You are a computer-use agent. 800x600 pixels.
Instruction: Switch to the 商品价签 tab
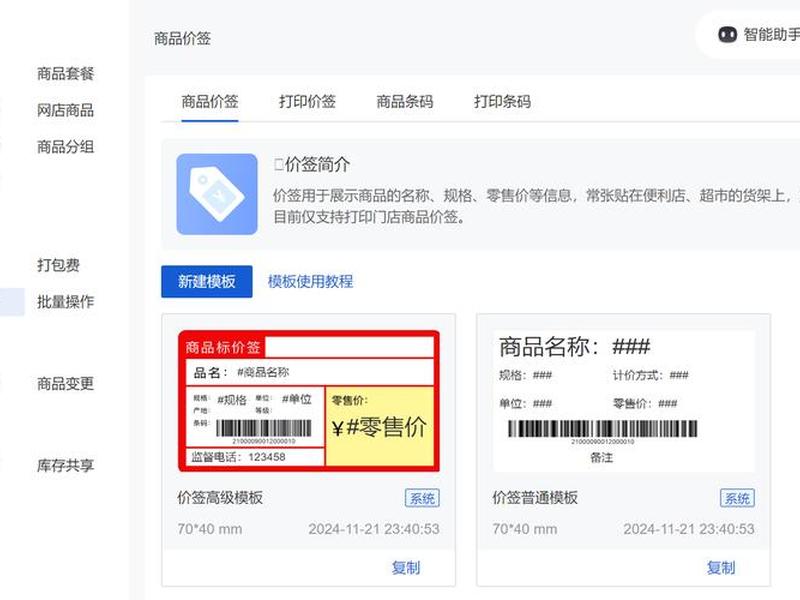click(210, 102)
